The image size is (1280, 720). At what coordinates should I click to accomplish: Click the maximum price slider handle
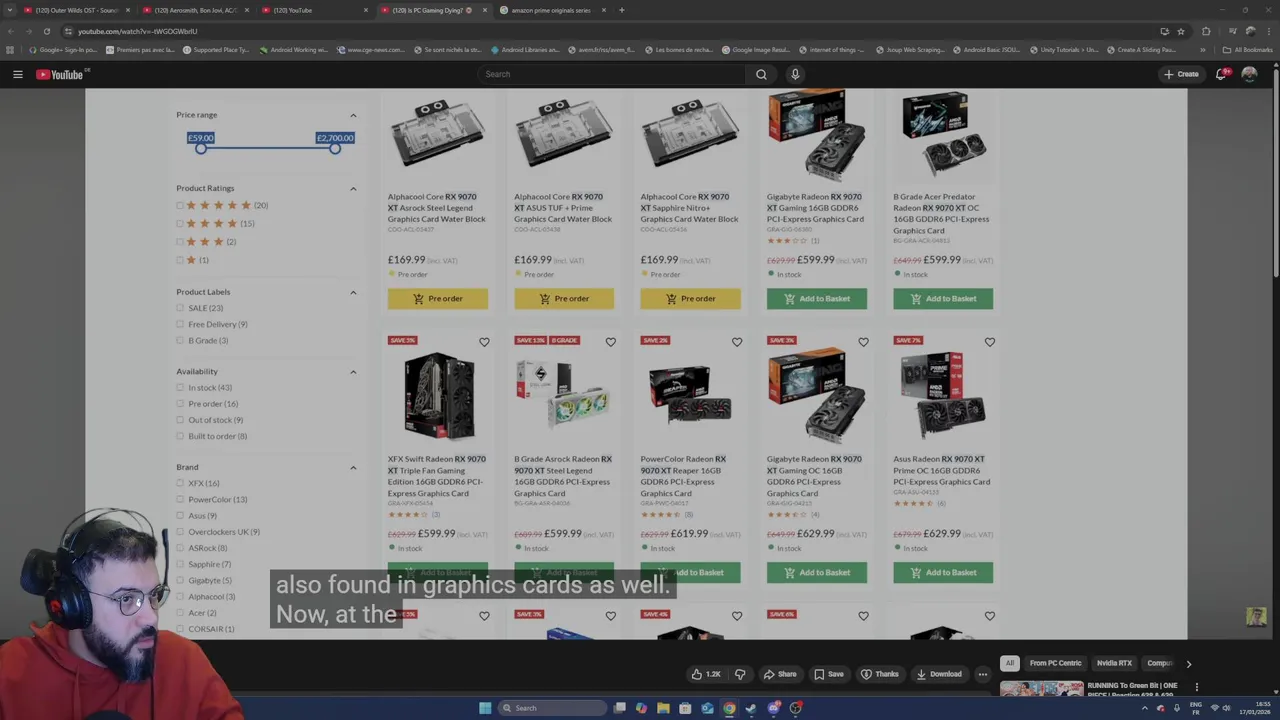tap(335, 148)
